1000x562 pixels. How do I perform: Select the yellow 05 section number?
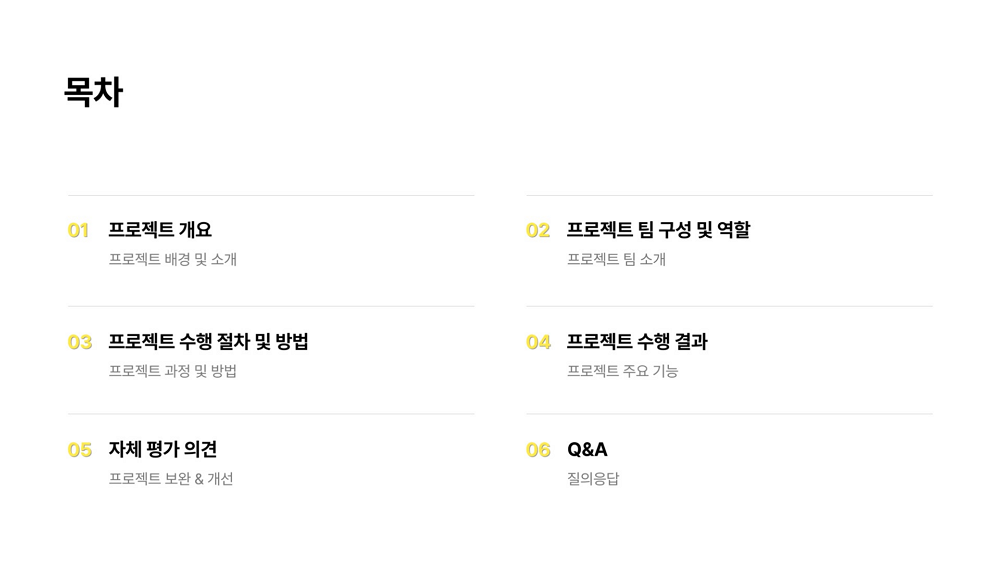pyautogui.click(x=80, y=450)
